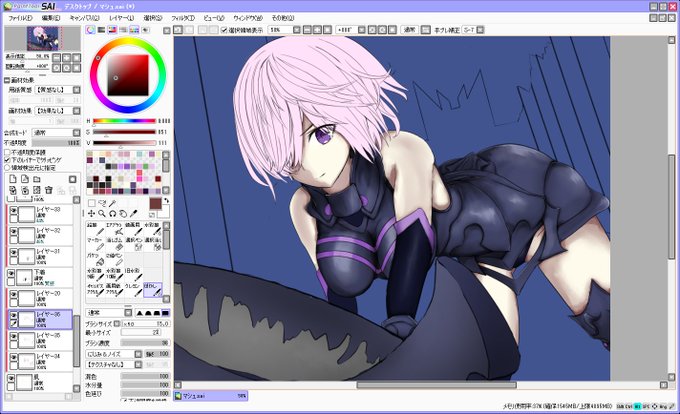Hide the 肌 layer eye icon
Viewport: 680px width, 414px height.
coord(11,378)
